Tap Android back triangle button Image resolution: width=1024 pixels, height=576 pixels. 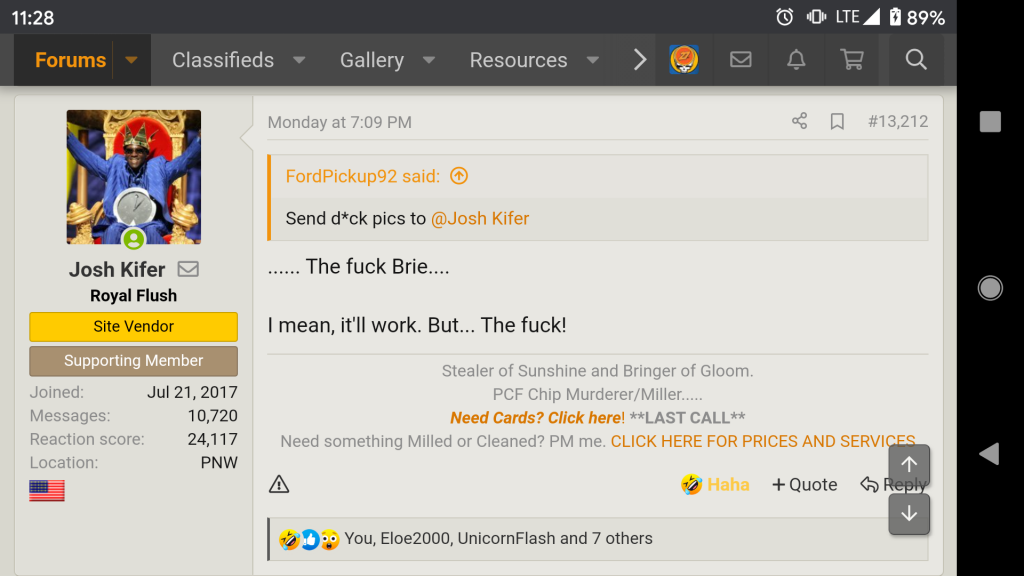point(989,454)
